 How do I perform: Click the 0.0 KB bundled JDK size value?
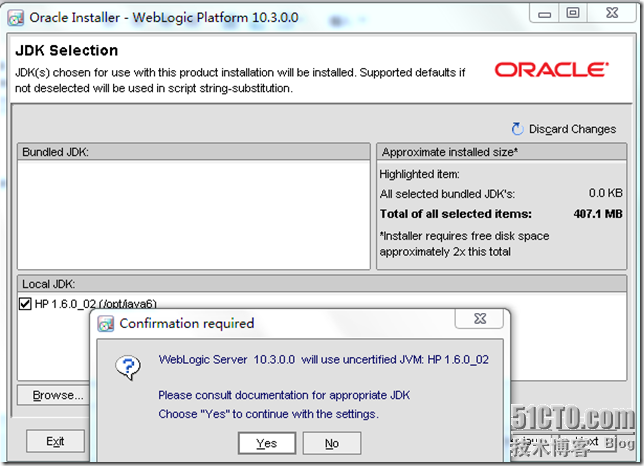[x=606, y=193]
